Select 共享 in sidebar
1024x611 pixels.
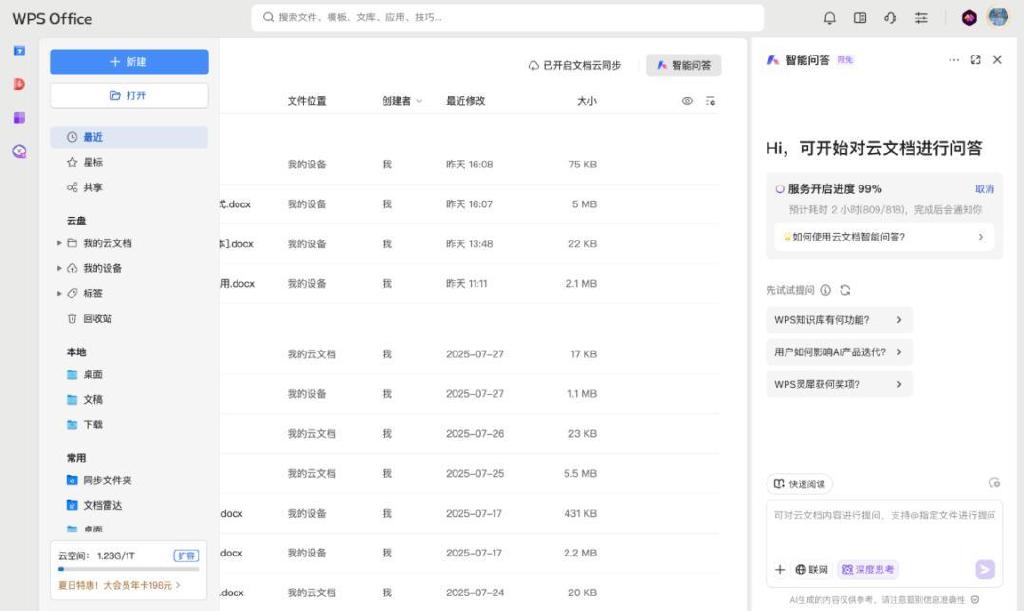[x=129, y=187]
